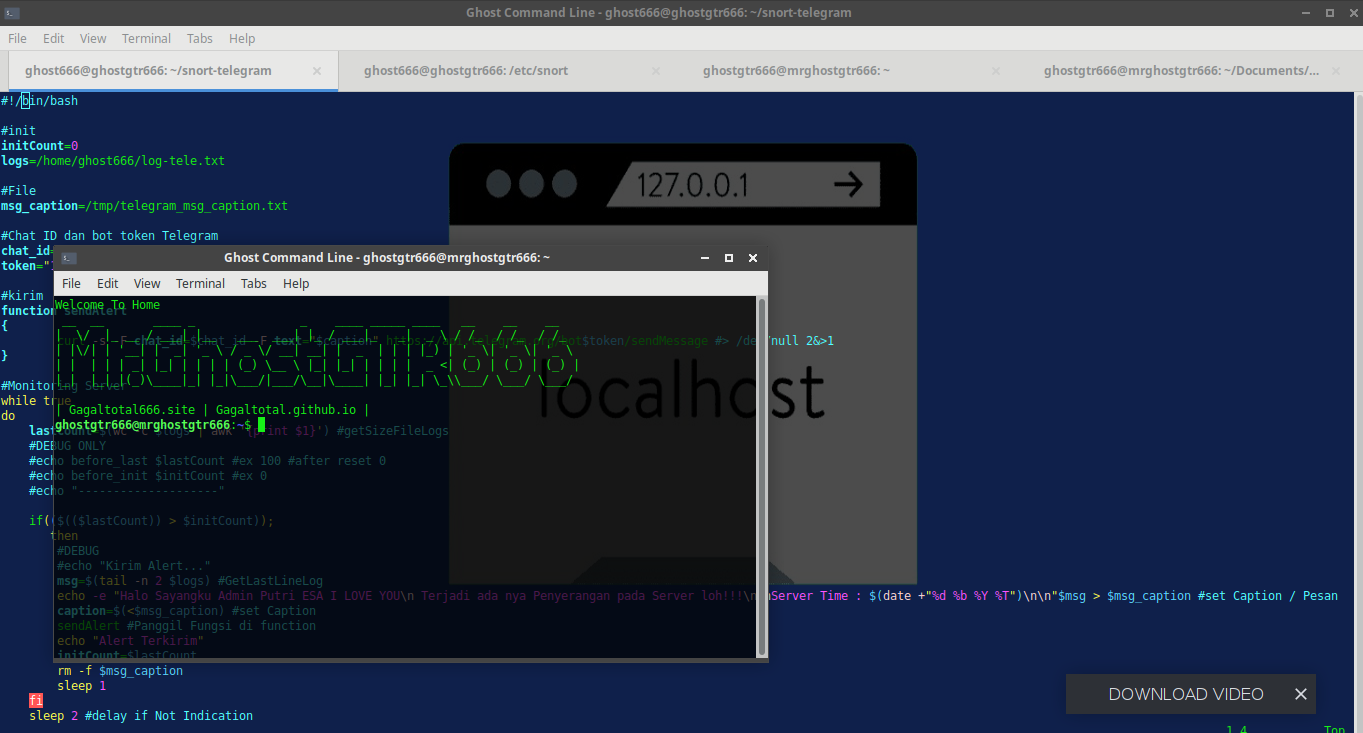The image size is (1363, 733).
Task: Open Edit menu in front terminal window
Action: (107, 283)
